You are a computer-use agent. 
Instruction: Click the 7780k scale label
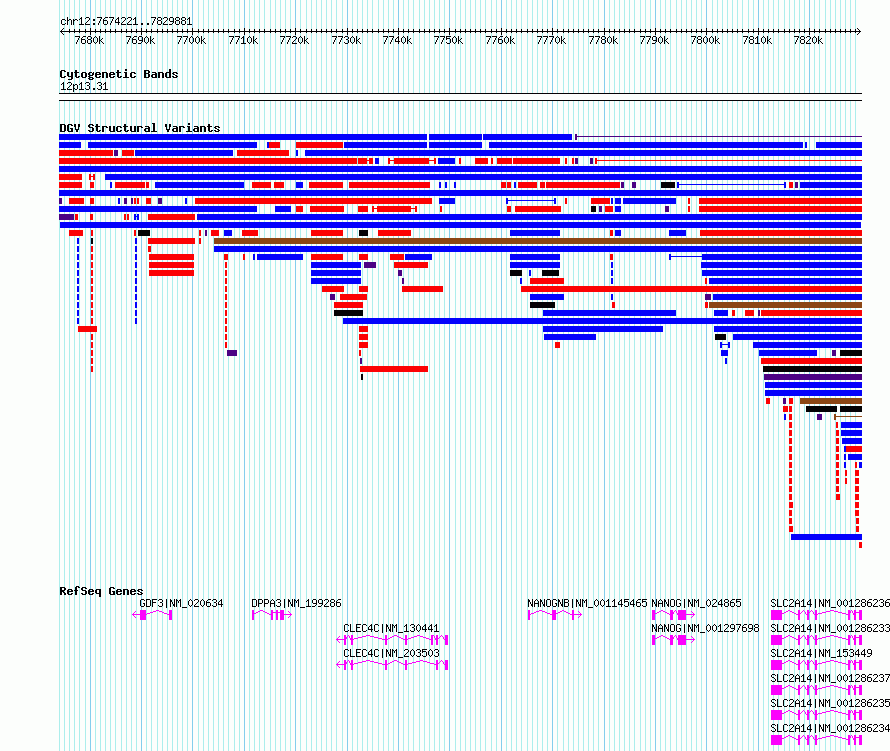pos(603,40)
